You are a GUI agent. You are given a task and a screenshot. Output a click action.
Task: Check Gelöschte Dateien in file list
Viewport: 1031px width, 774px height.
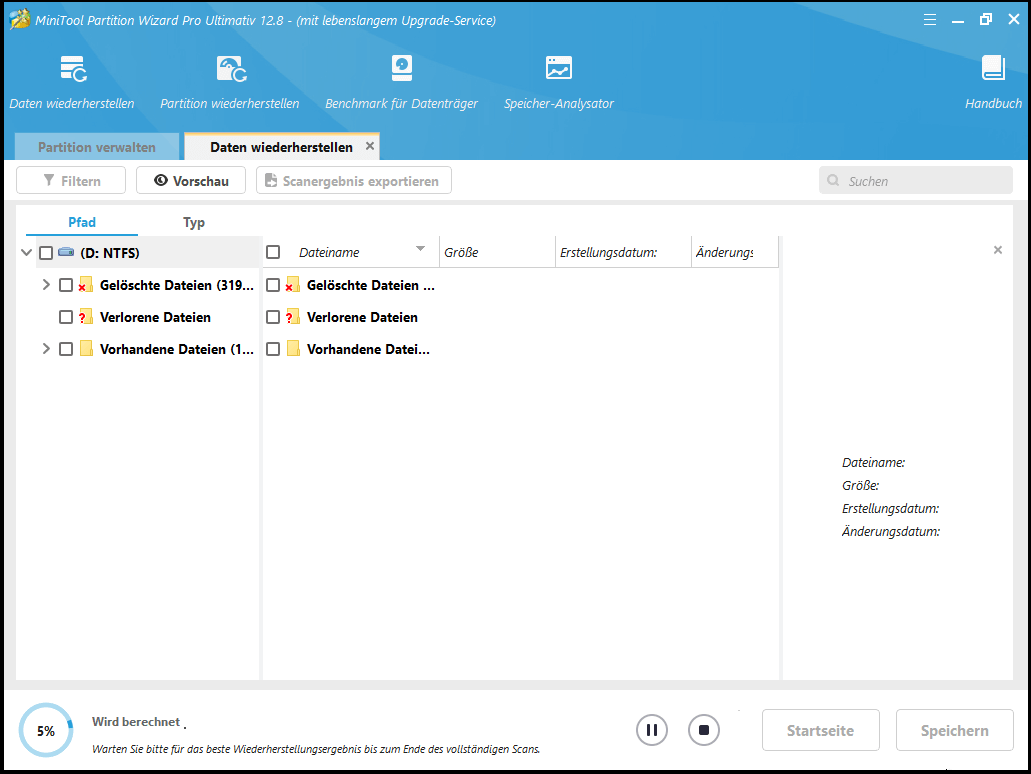[x=273, y=285]
